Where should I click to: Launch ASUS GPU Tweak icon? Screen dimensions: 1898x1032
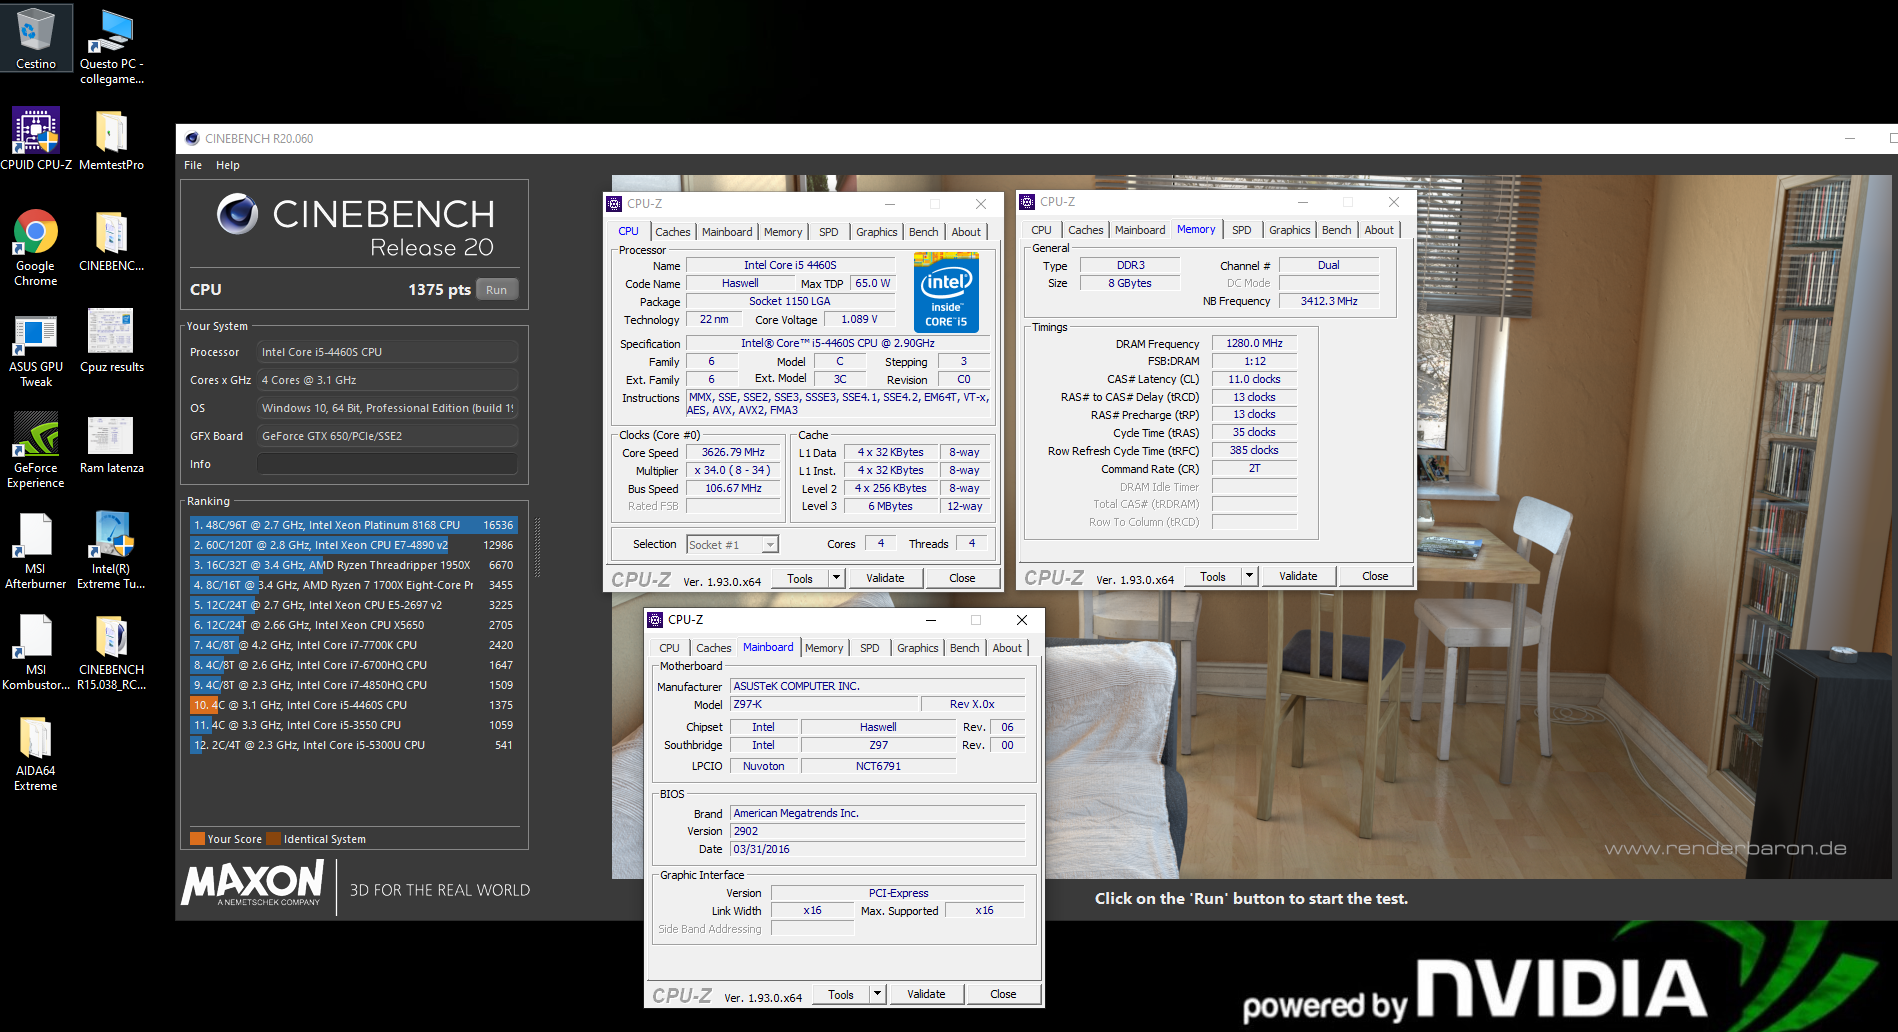pyautogui.click(x=36, y=349)
